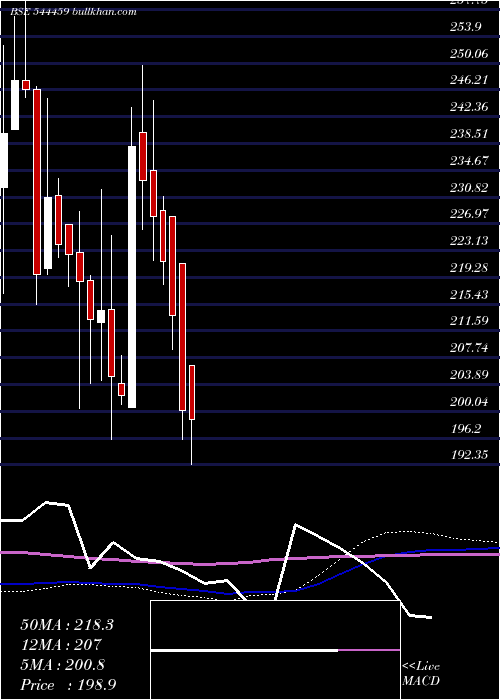Select the 242.36 price axis label
Viewport: 500px width, 700px height.
pos(469,107)
